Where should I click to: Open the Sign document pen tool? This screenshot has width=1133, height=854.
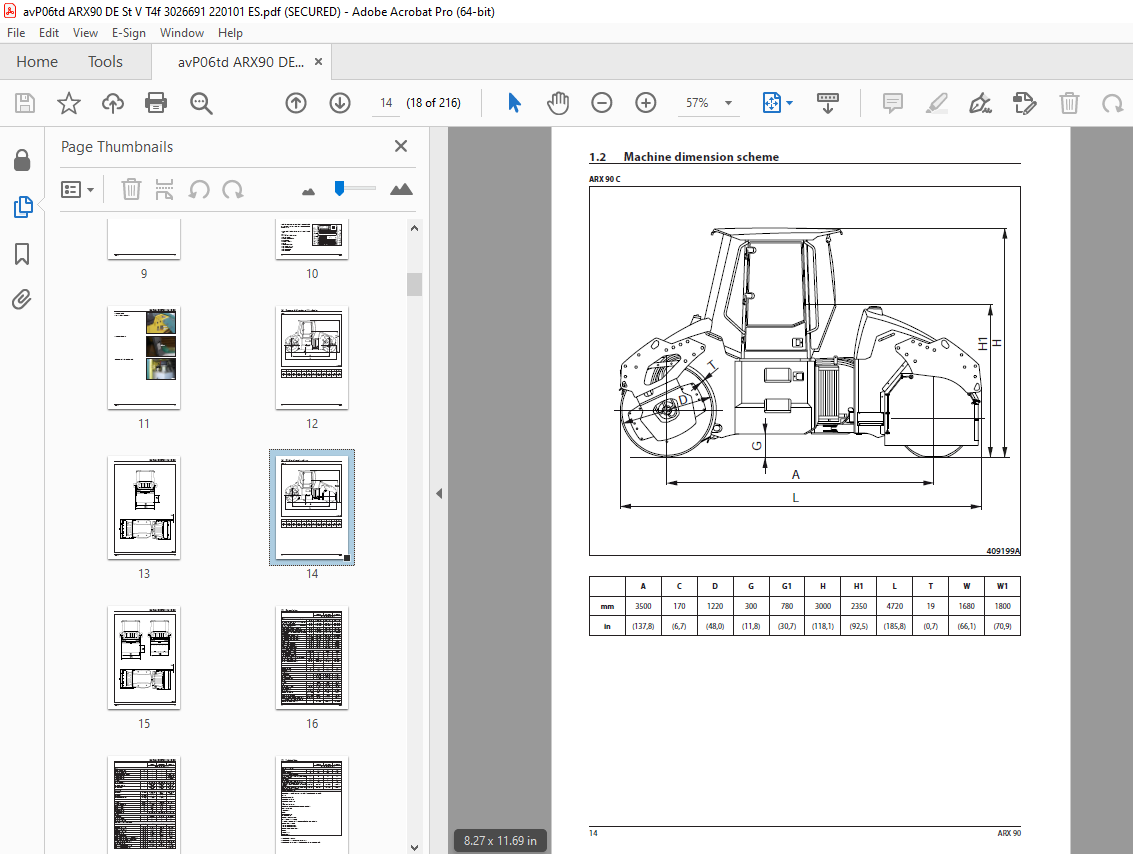click(x=981, y=103)
